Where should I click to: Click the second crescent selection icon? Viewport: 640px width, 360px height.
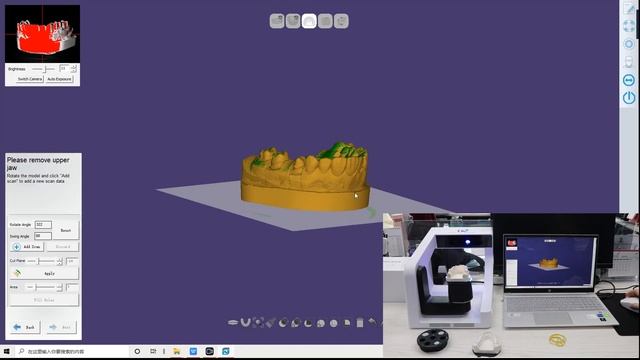[296, 323]
